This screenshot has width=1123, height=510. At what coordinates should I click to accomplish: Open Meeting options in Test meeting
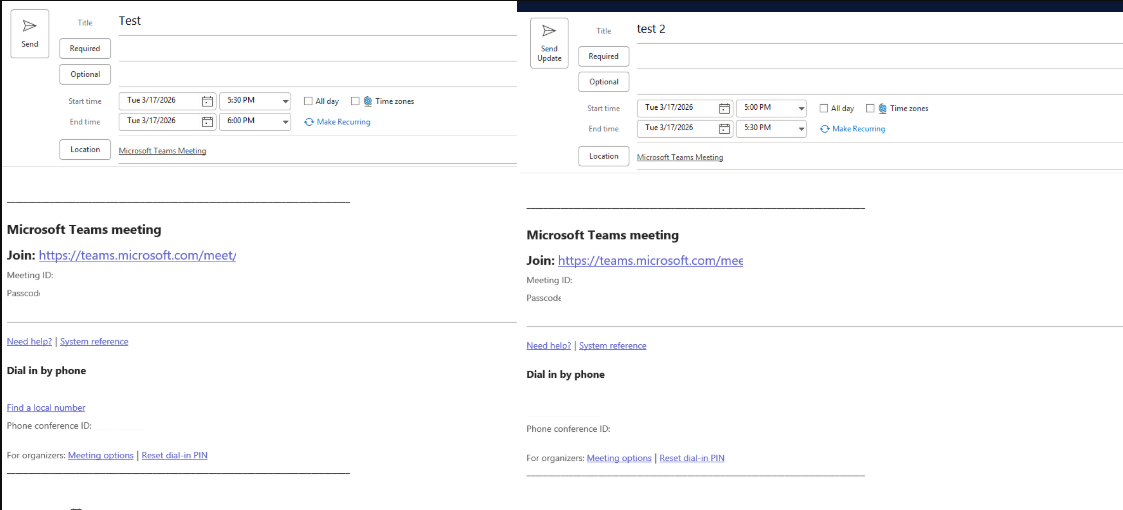101,456
